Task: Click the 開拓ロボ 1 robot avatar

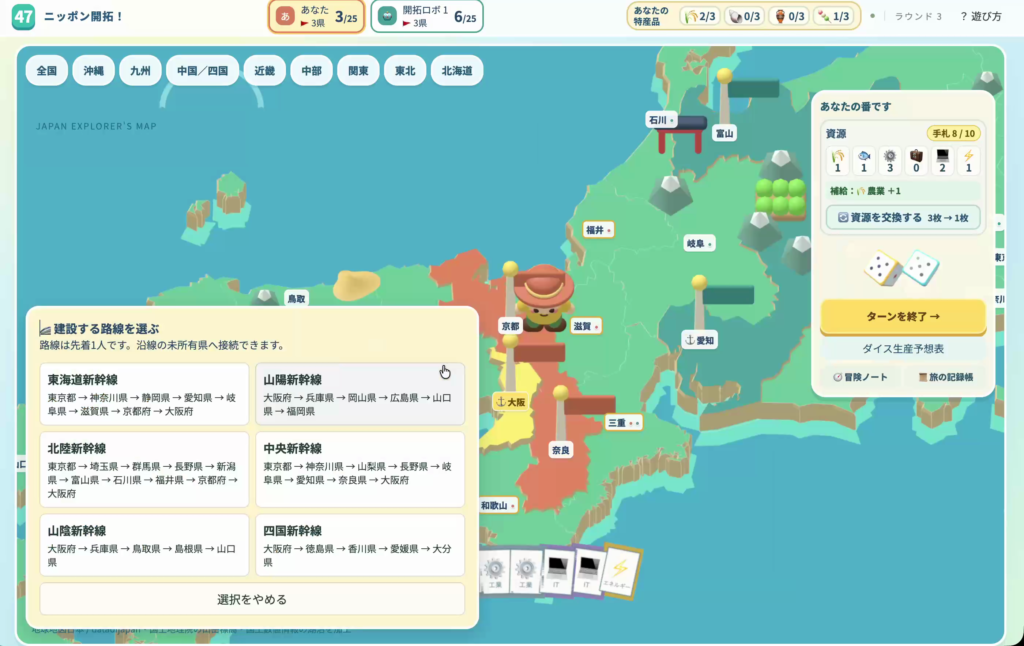Action: (x=387, y=16)
